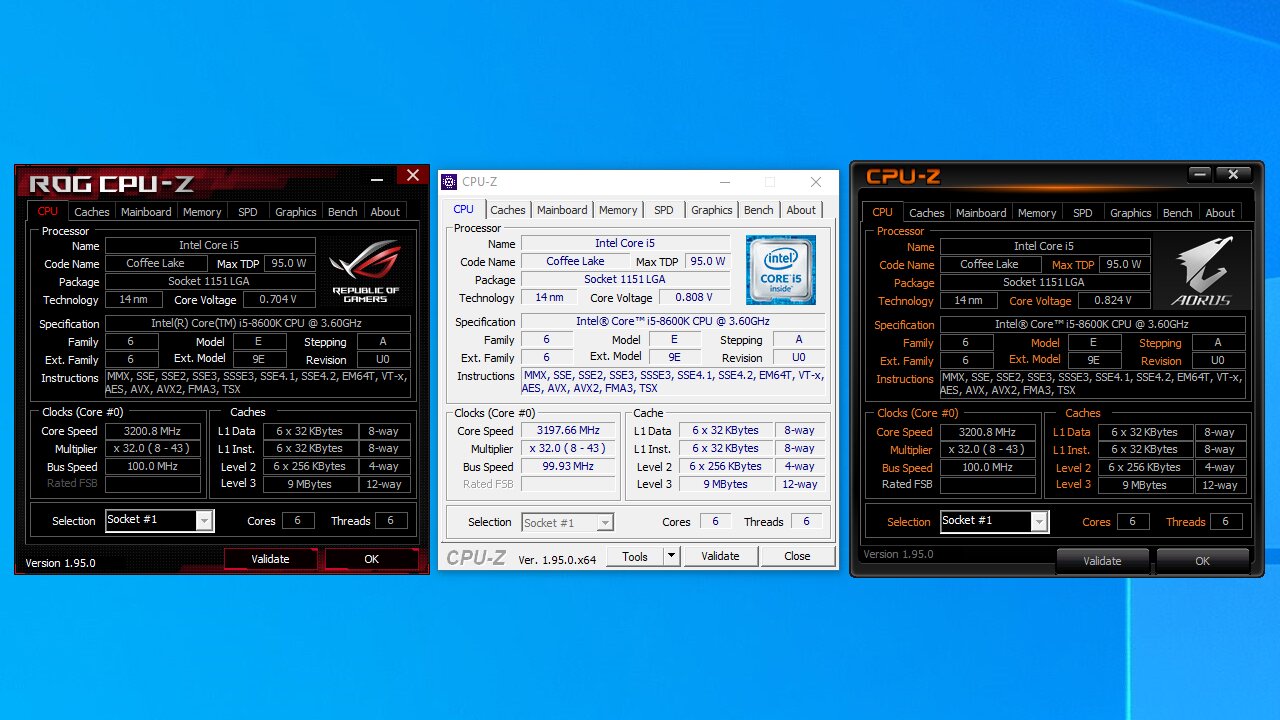
Task: Select SPD tab in ROG CPU-Z
Action: (x=248, y=212)
